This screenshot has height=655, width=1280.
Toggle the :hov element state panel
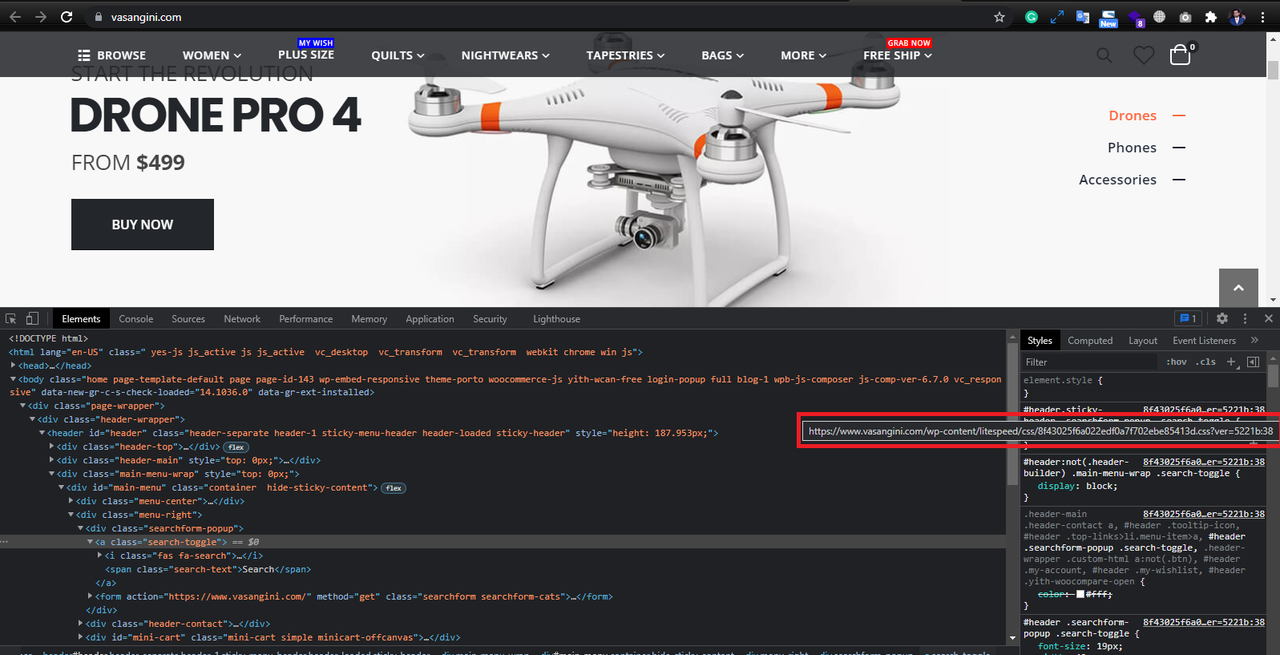(x=1177, y=362)
